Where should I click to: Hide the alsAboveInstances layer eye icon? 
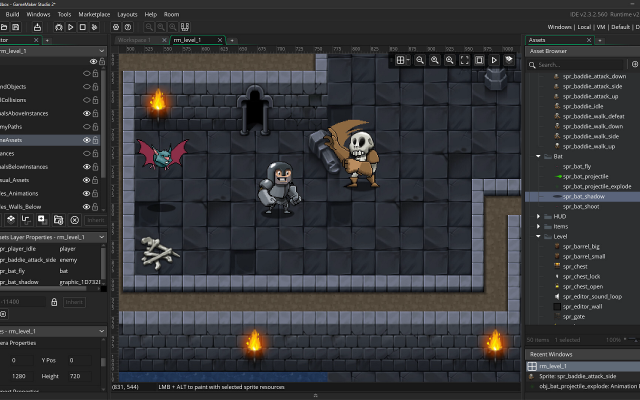(87, 113)
